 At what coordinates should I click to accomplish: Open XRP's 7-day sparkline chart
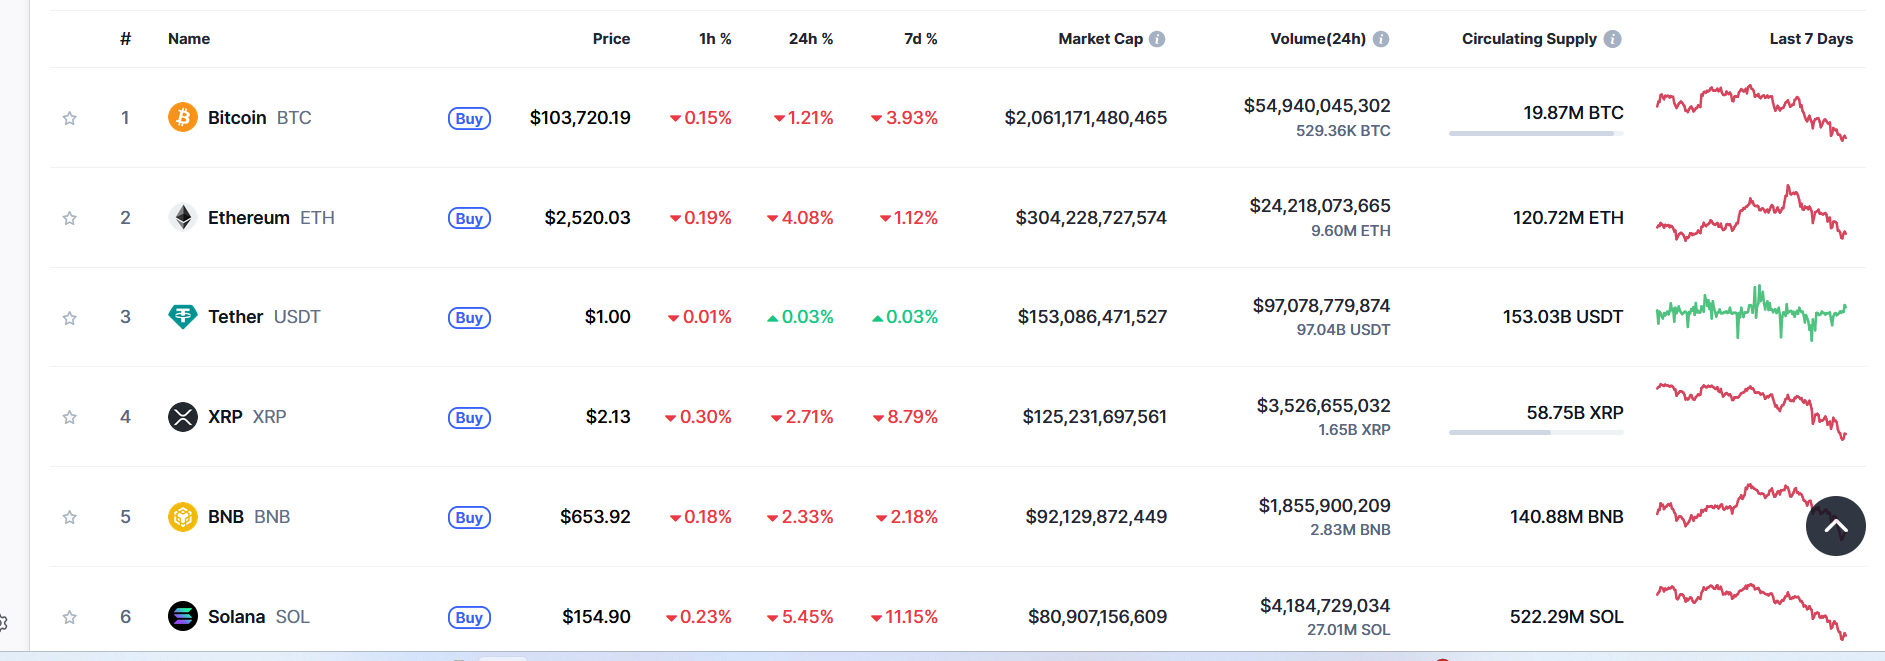tap(1751, 412)
